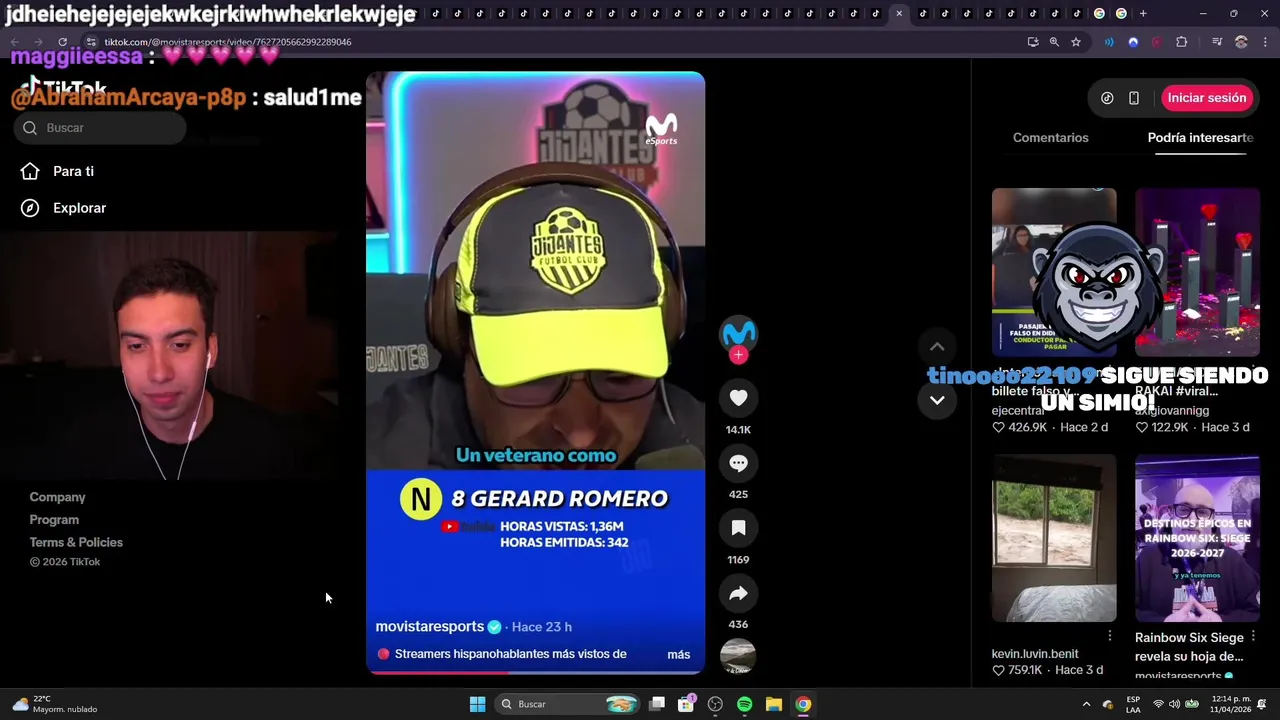Click the Streamers hispanohablantes caption text
The image size is (1280, 720).
tap(510, 654)
